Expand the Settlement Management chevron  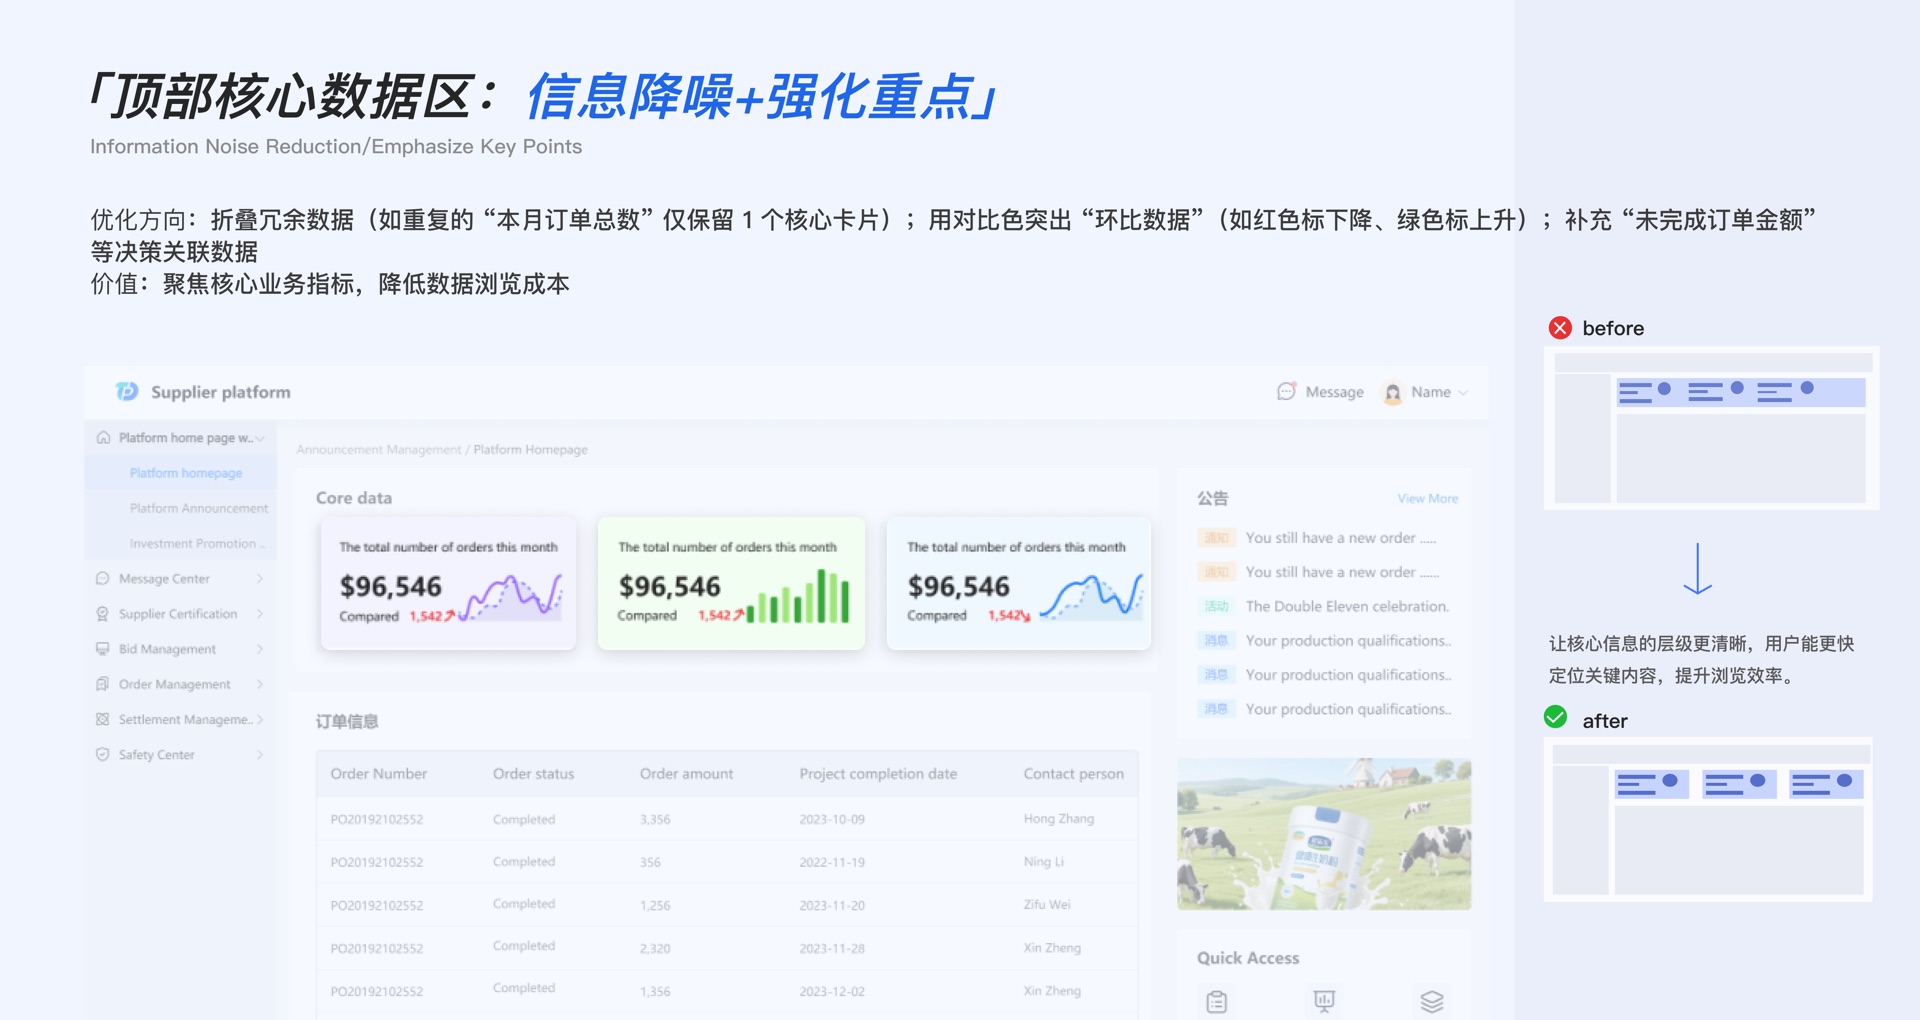(260, 719)
